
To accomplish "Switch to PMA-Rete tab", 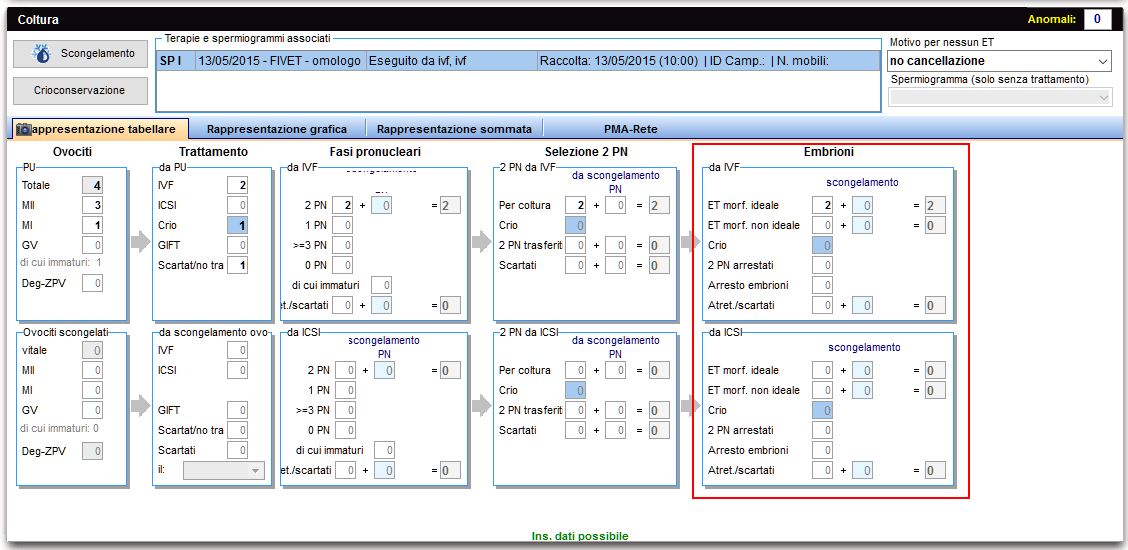I will tap(631, 129).
